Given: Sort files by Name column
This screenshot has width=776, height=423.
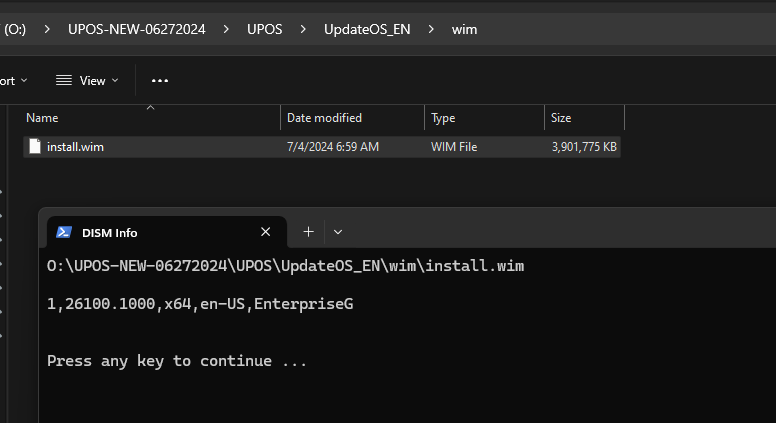Looking at the screenshot, I should (151, 118).
